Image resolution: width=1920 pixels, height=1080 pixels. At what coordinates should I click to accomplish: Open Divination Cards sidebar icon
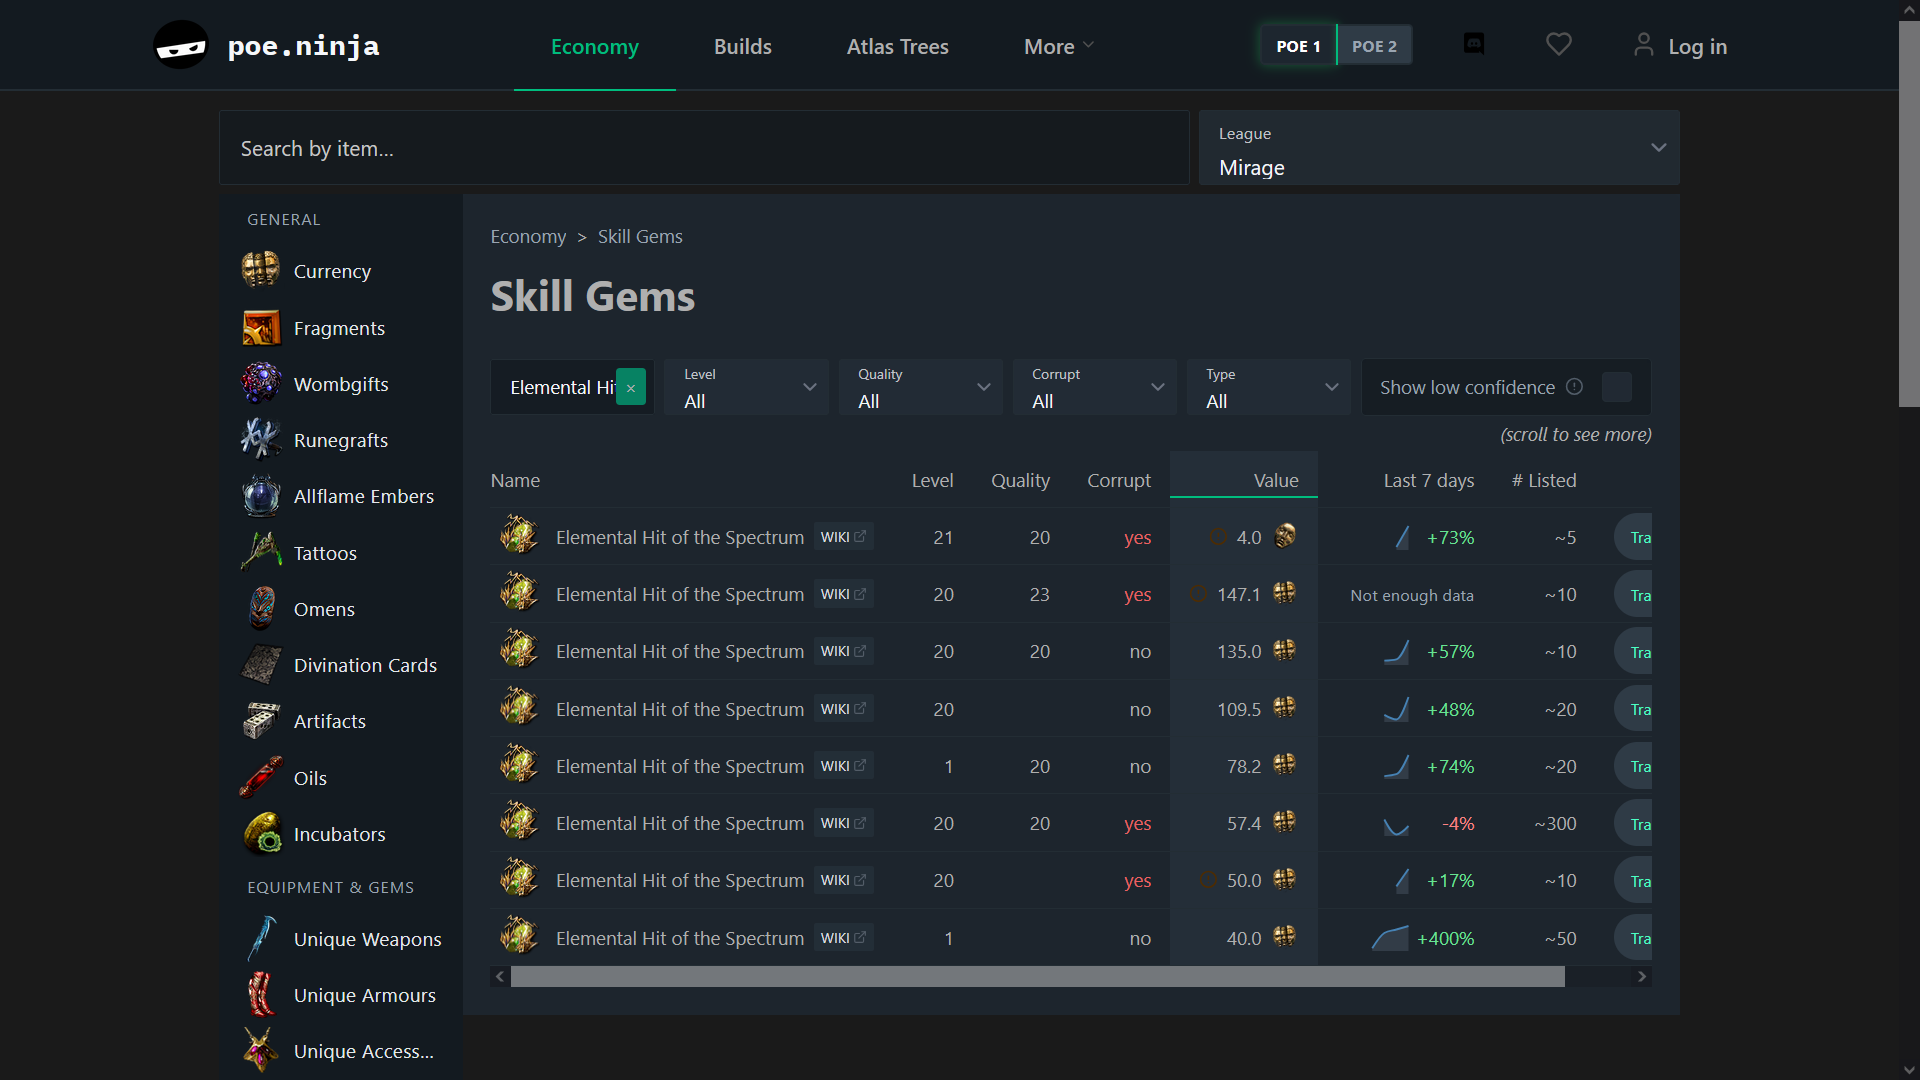[261, 665]
